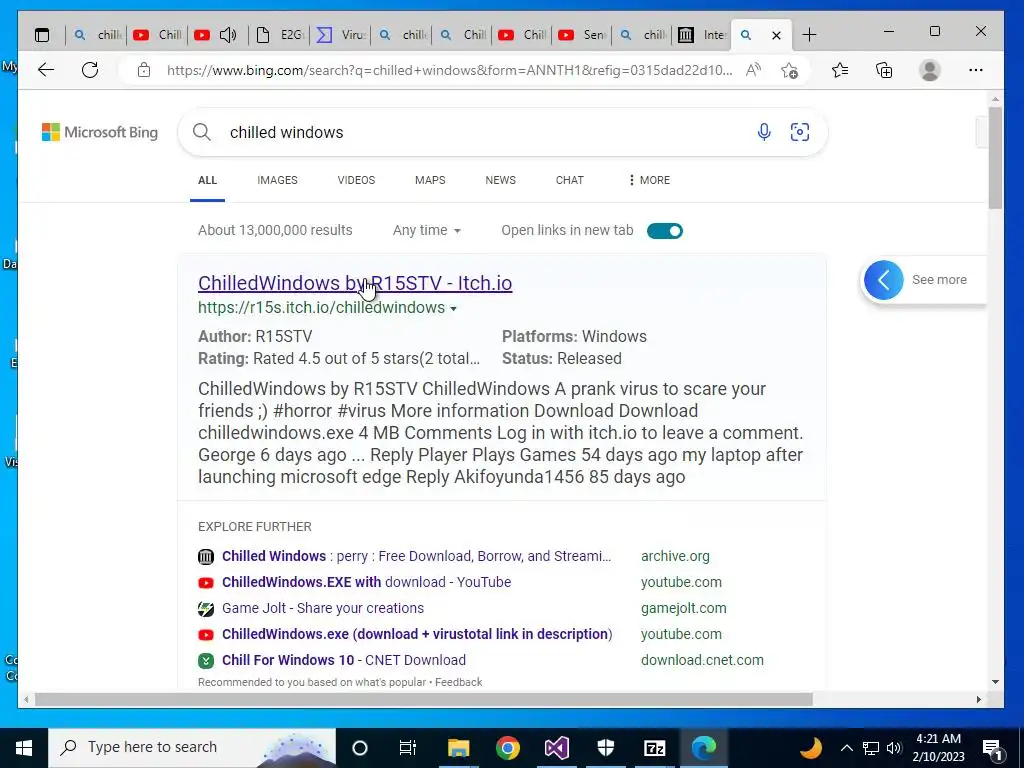This screenshot has width=1024, height=768.
Task: Open the browser profile avatar
Action: pos(929,70)
